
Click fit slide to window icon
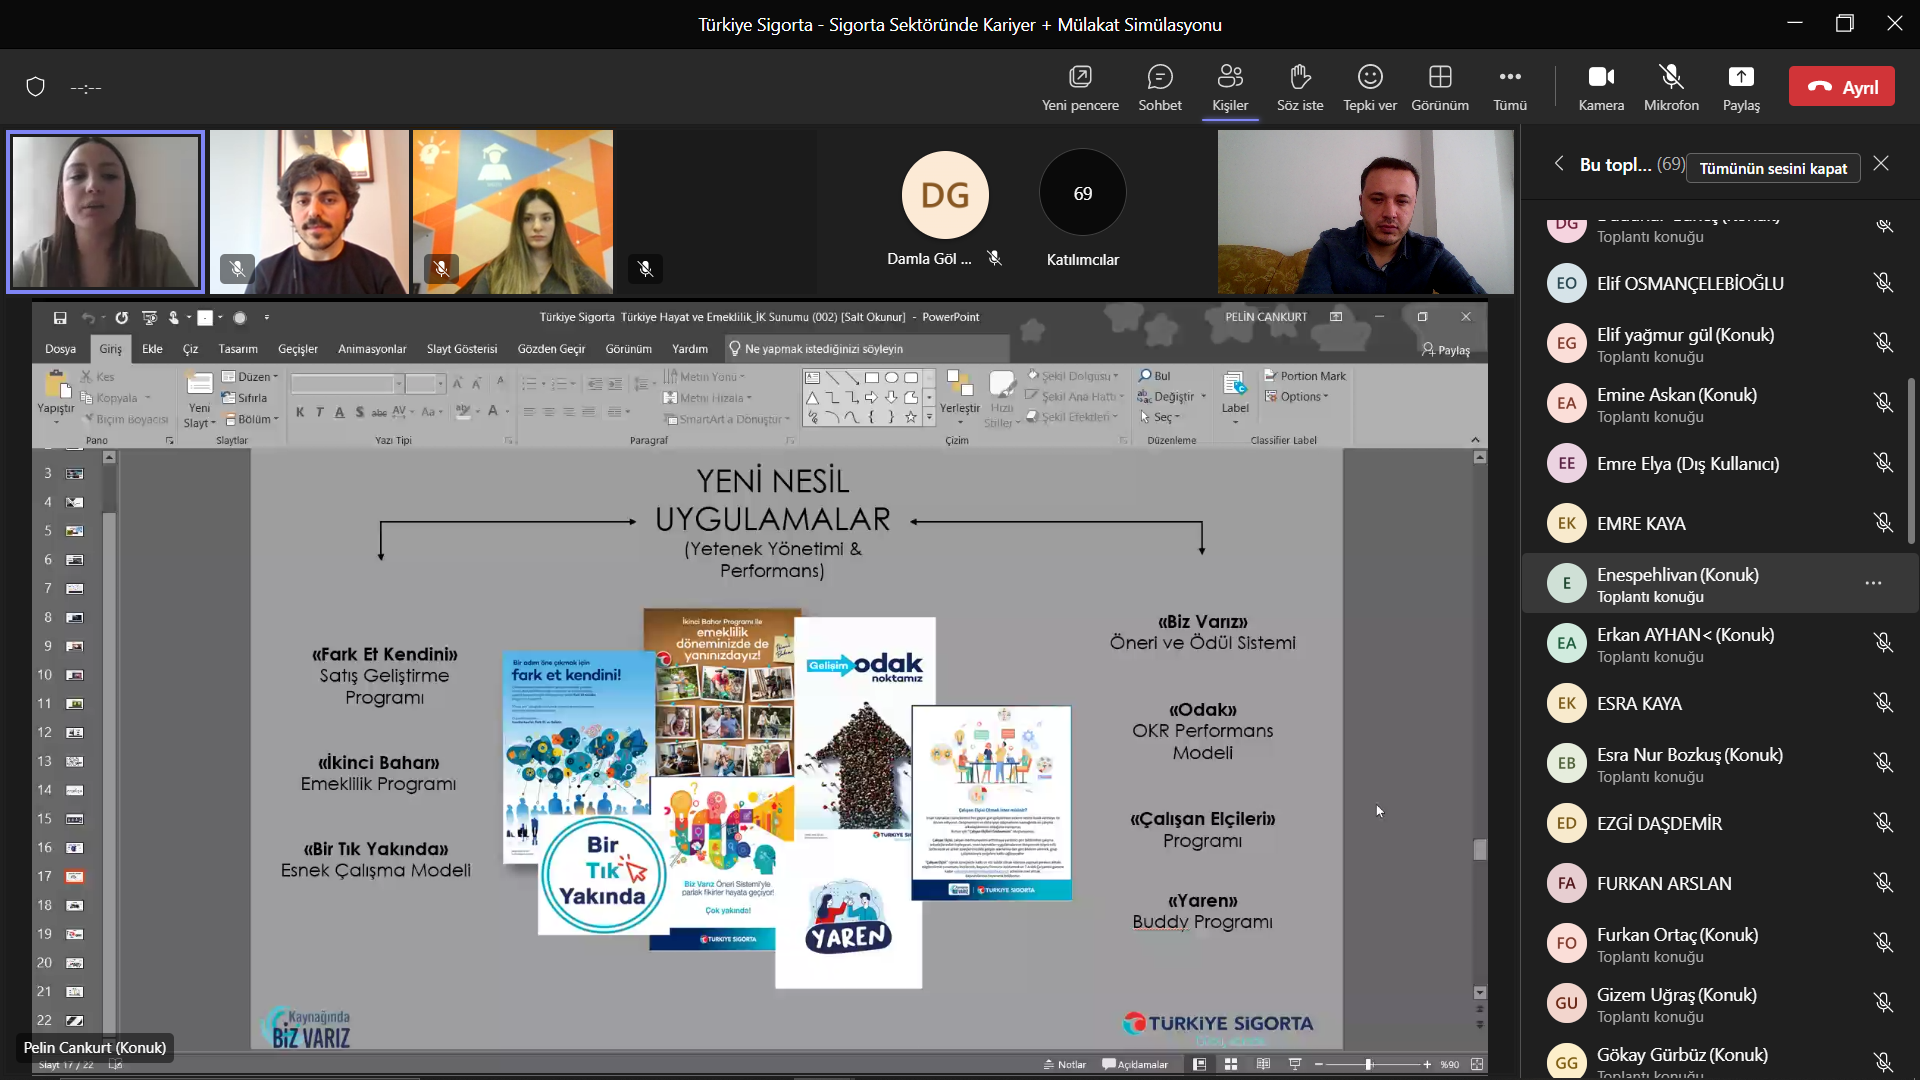point(1477,1064)
